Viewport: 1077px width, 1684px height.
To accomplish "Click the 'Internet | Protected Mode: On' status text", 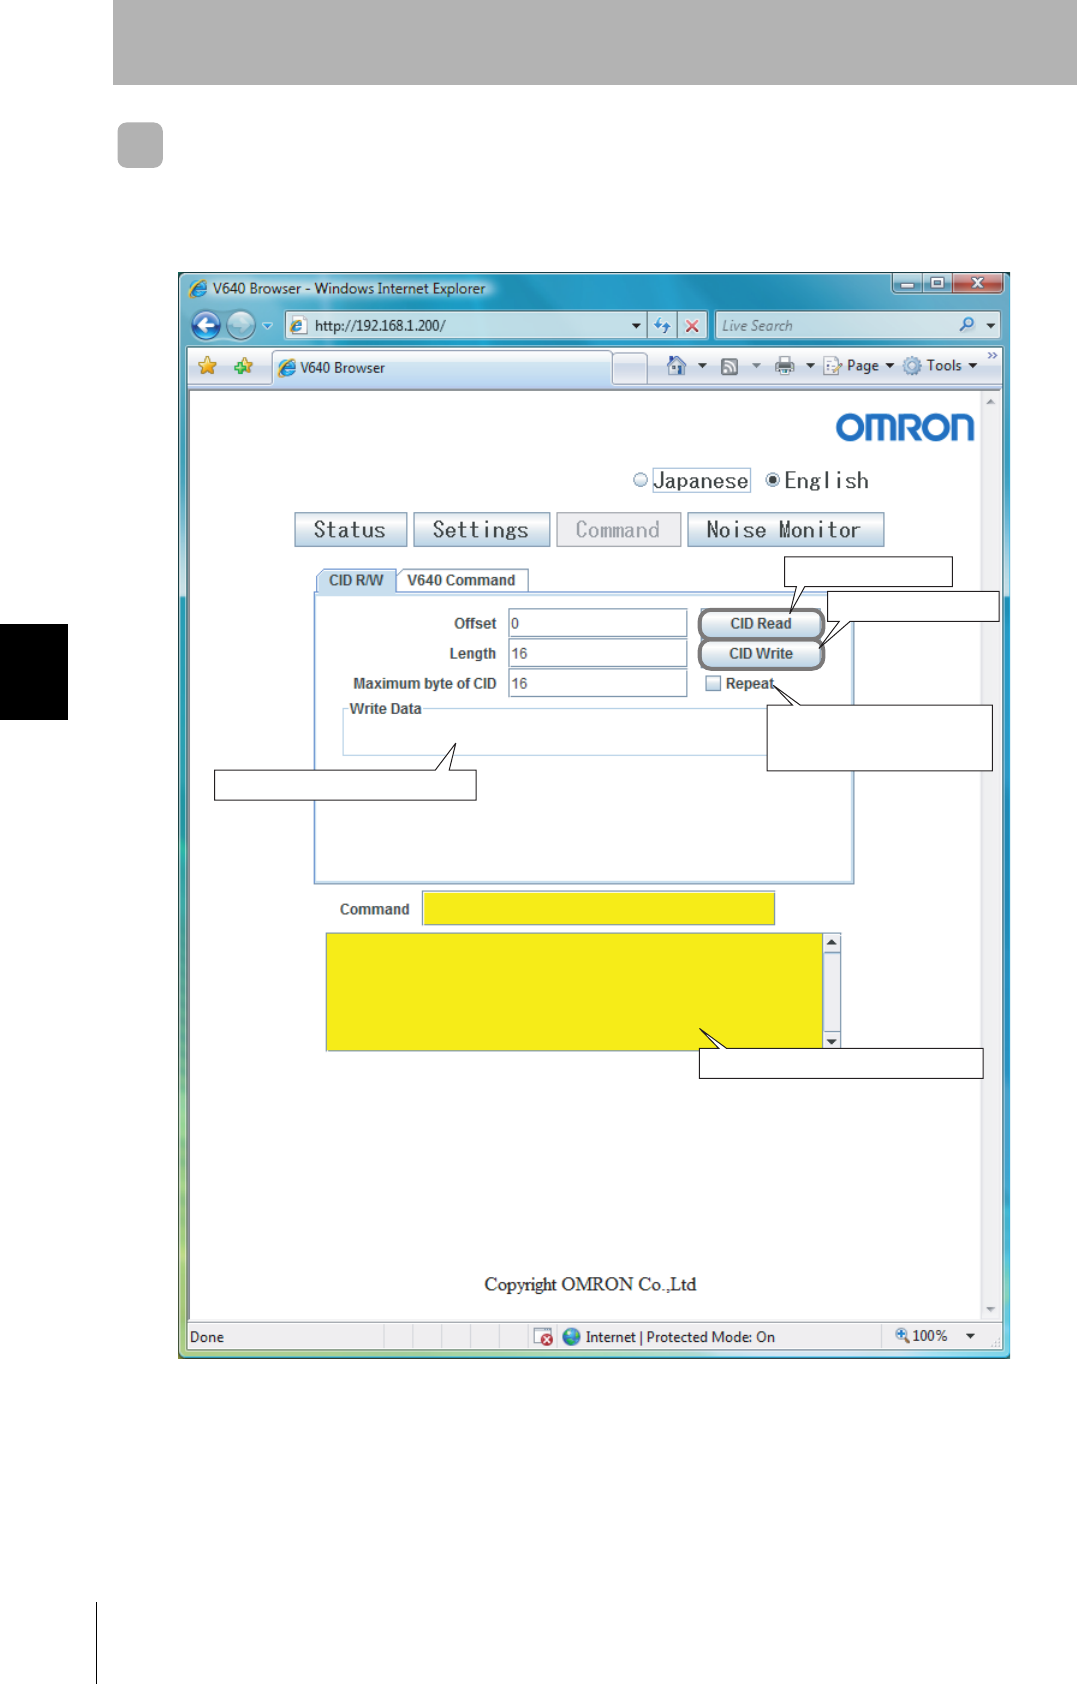I will click(680, 1337).
